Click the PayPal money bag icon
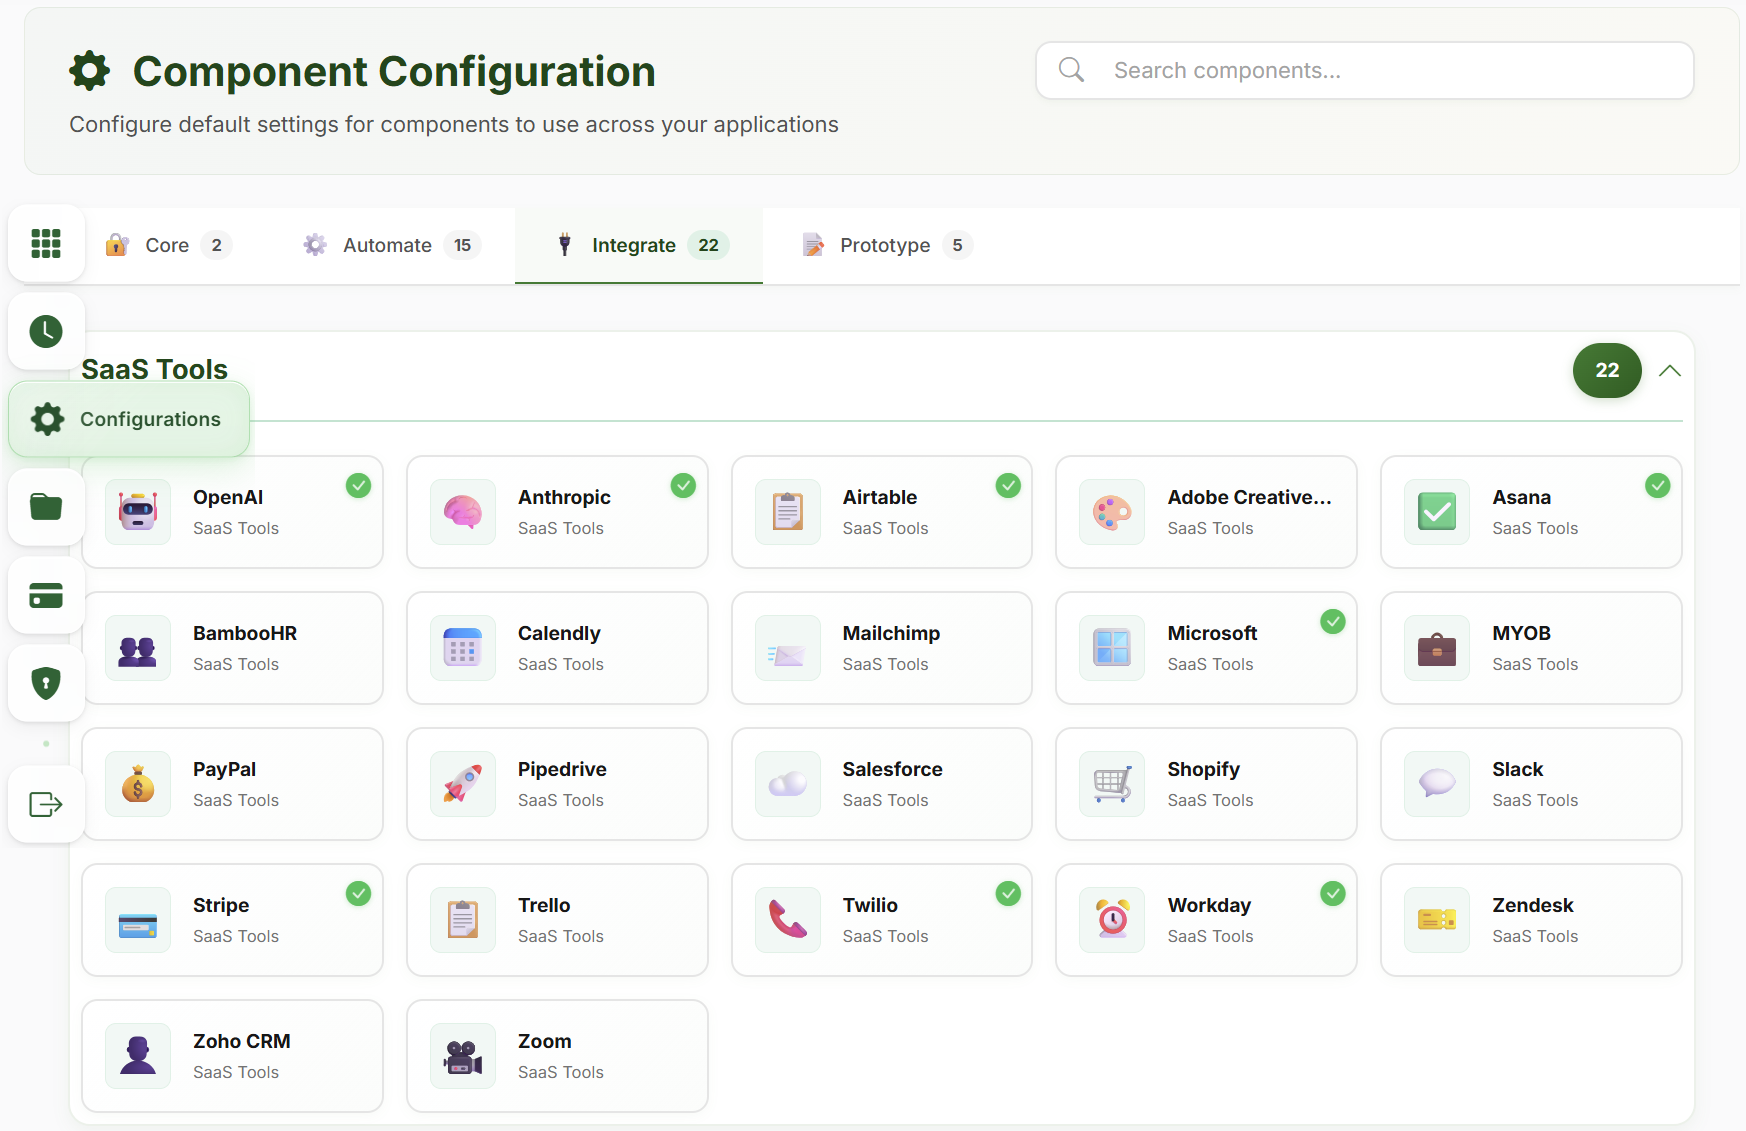The width and height of the screenshot is (1746, 1131). click(x=138, y=784)
